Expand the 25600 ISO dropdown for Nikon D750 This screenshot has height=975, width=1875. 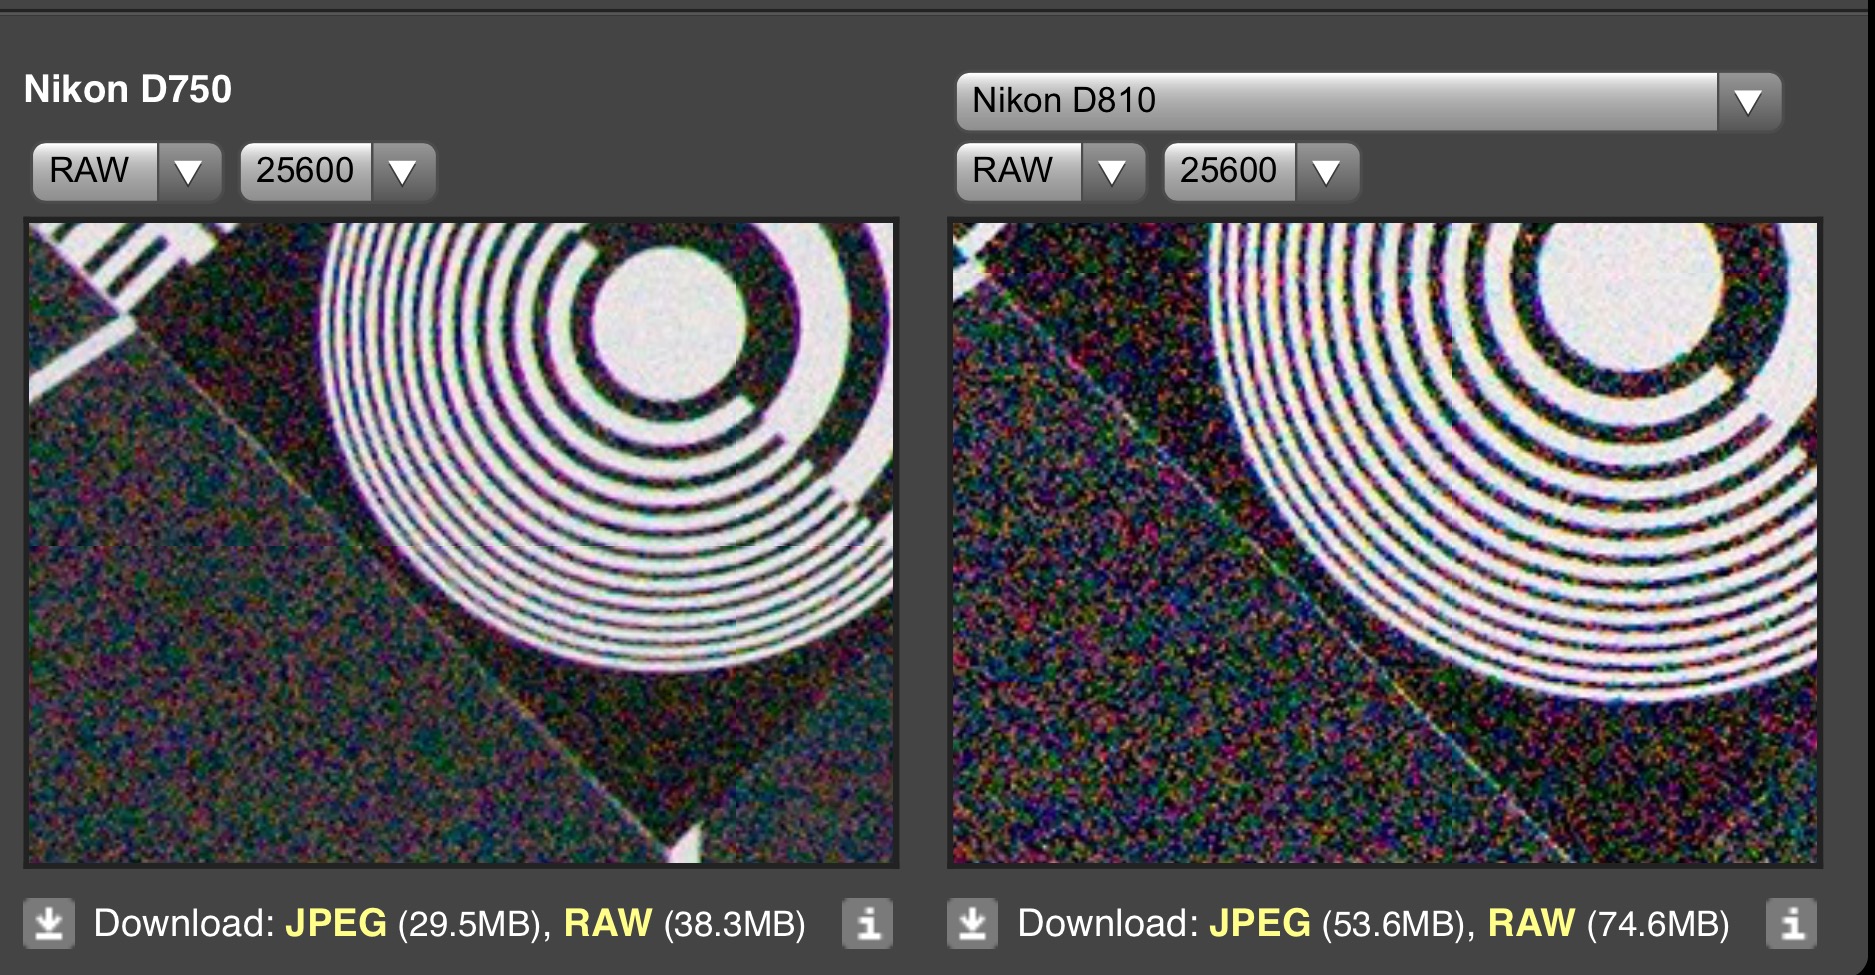coord(306,172)
